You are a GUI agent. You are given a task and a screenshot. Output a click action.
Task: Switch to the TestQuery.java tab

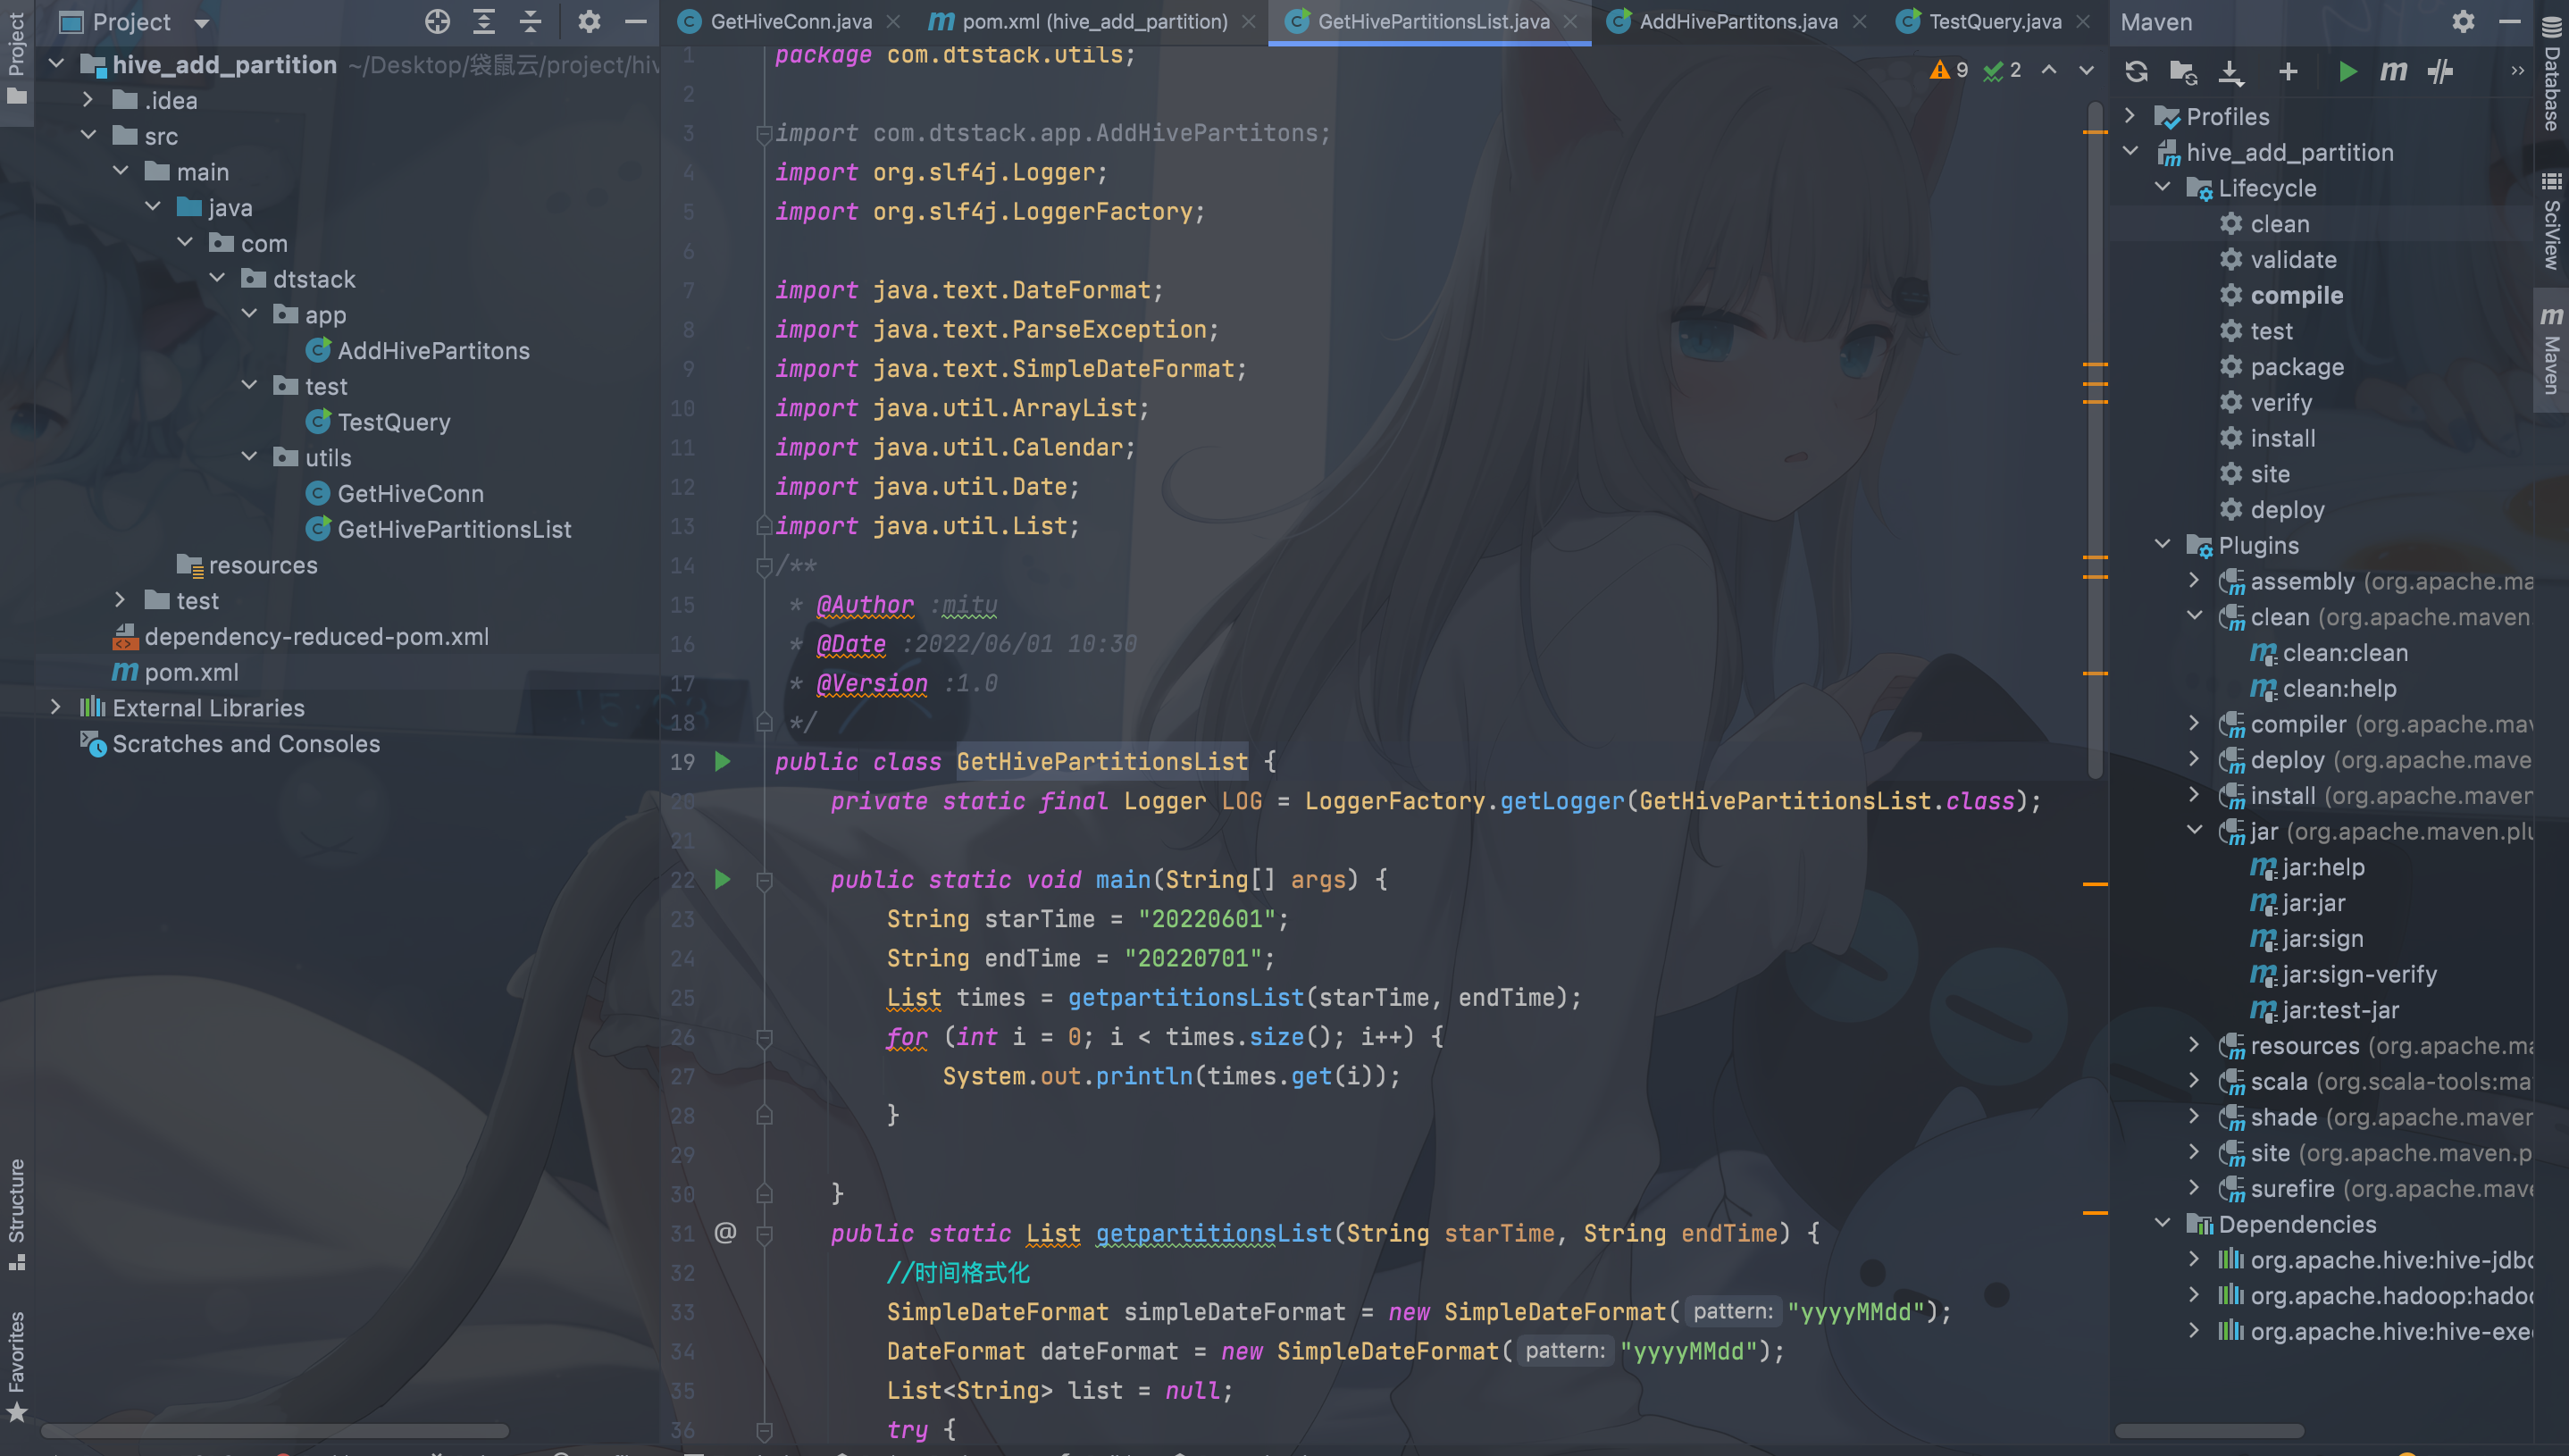[1994, 21]
